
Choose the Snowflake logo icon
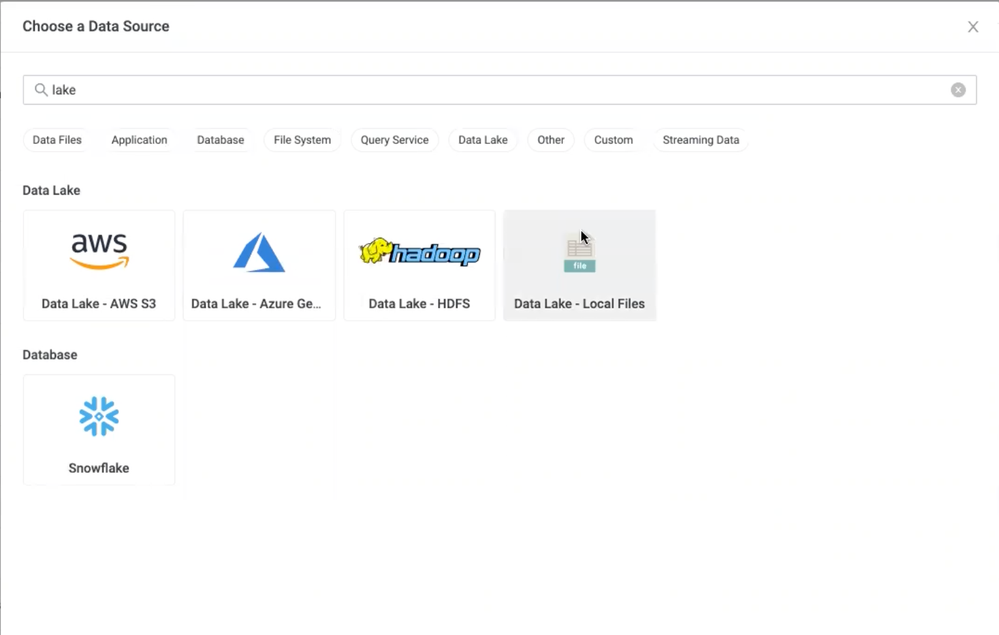[x=99, y=417]
